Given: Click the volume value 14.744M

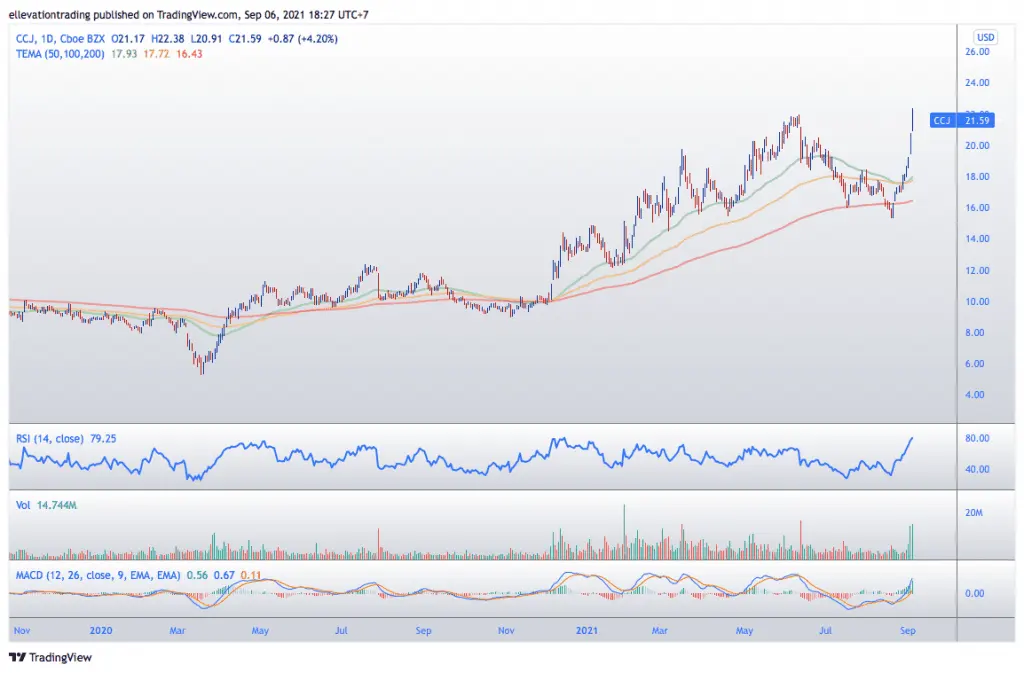Looking at the screenshot, I should [x=57, y=505].
